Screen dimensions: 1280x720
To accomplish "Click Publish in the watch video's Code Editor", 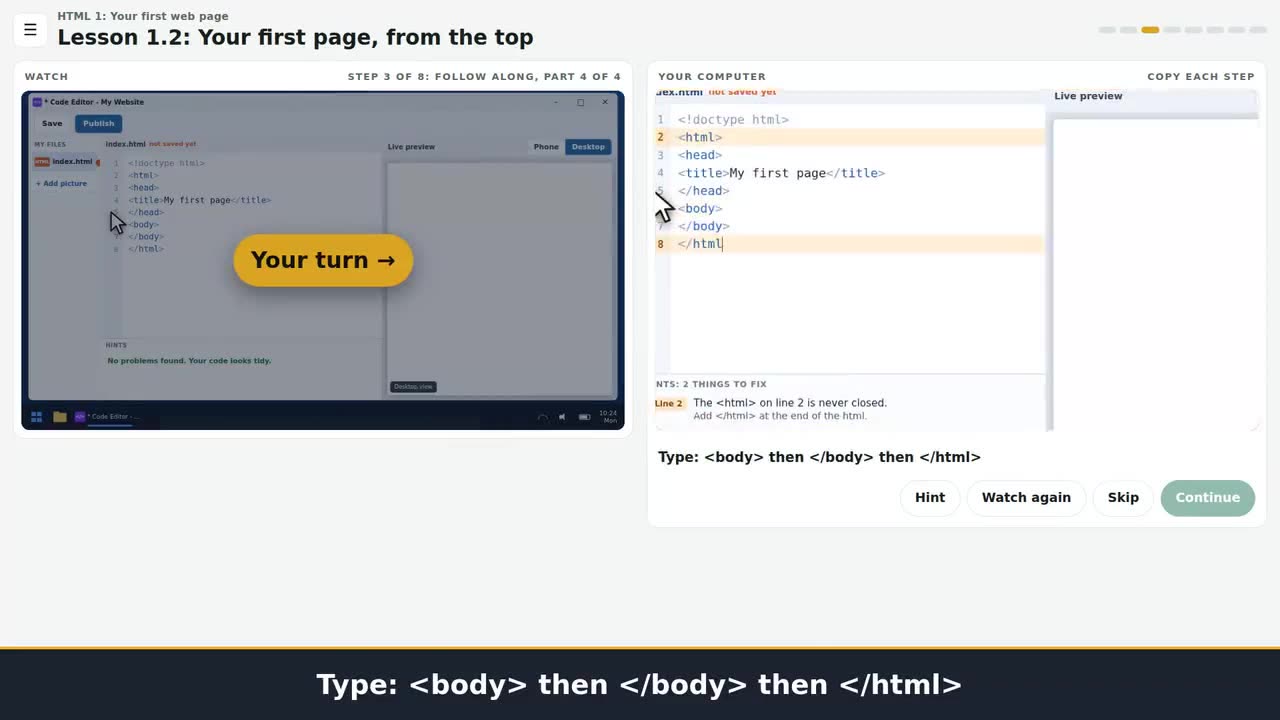I will 98,123.
